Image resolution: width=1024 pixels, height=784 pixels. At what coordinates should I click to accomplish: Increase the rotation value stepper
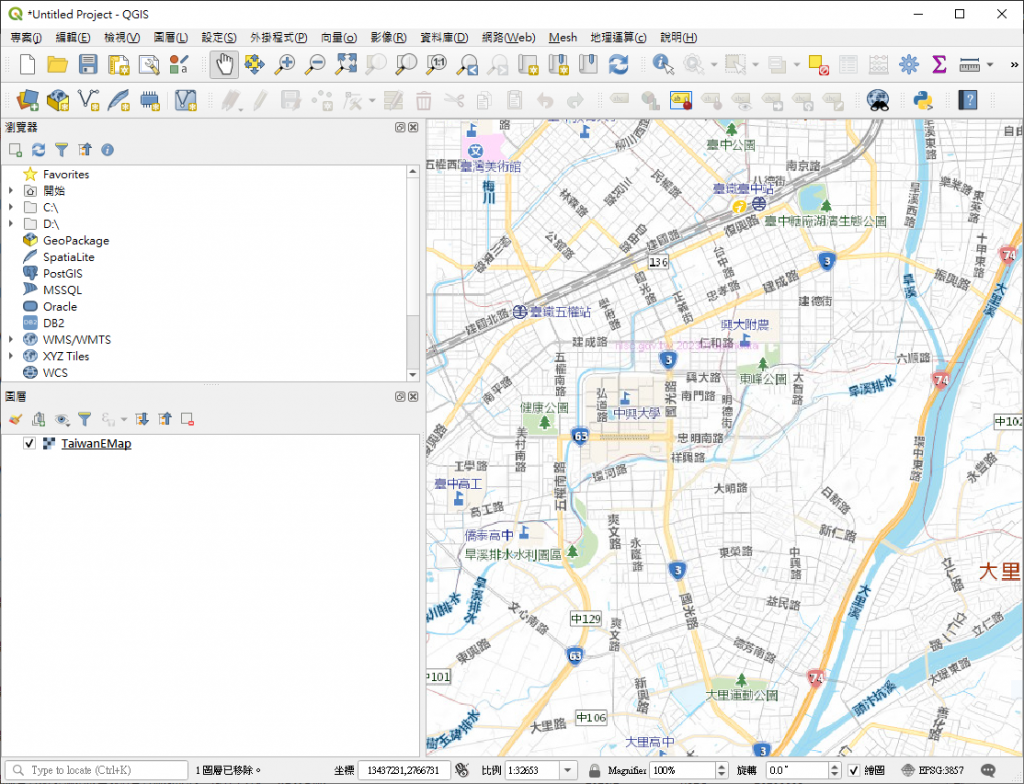coord(834,766)
